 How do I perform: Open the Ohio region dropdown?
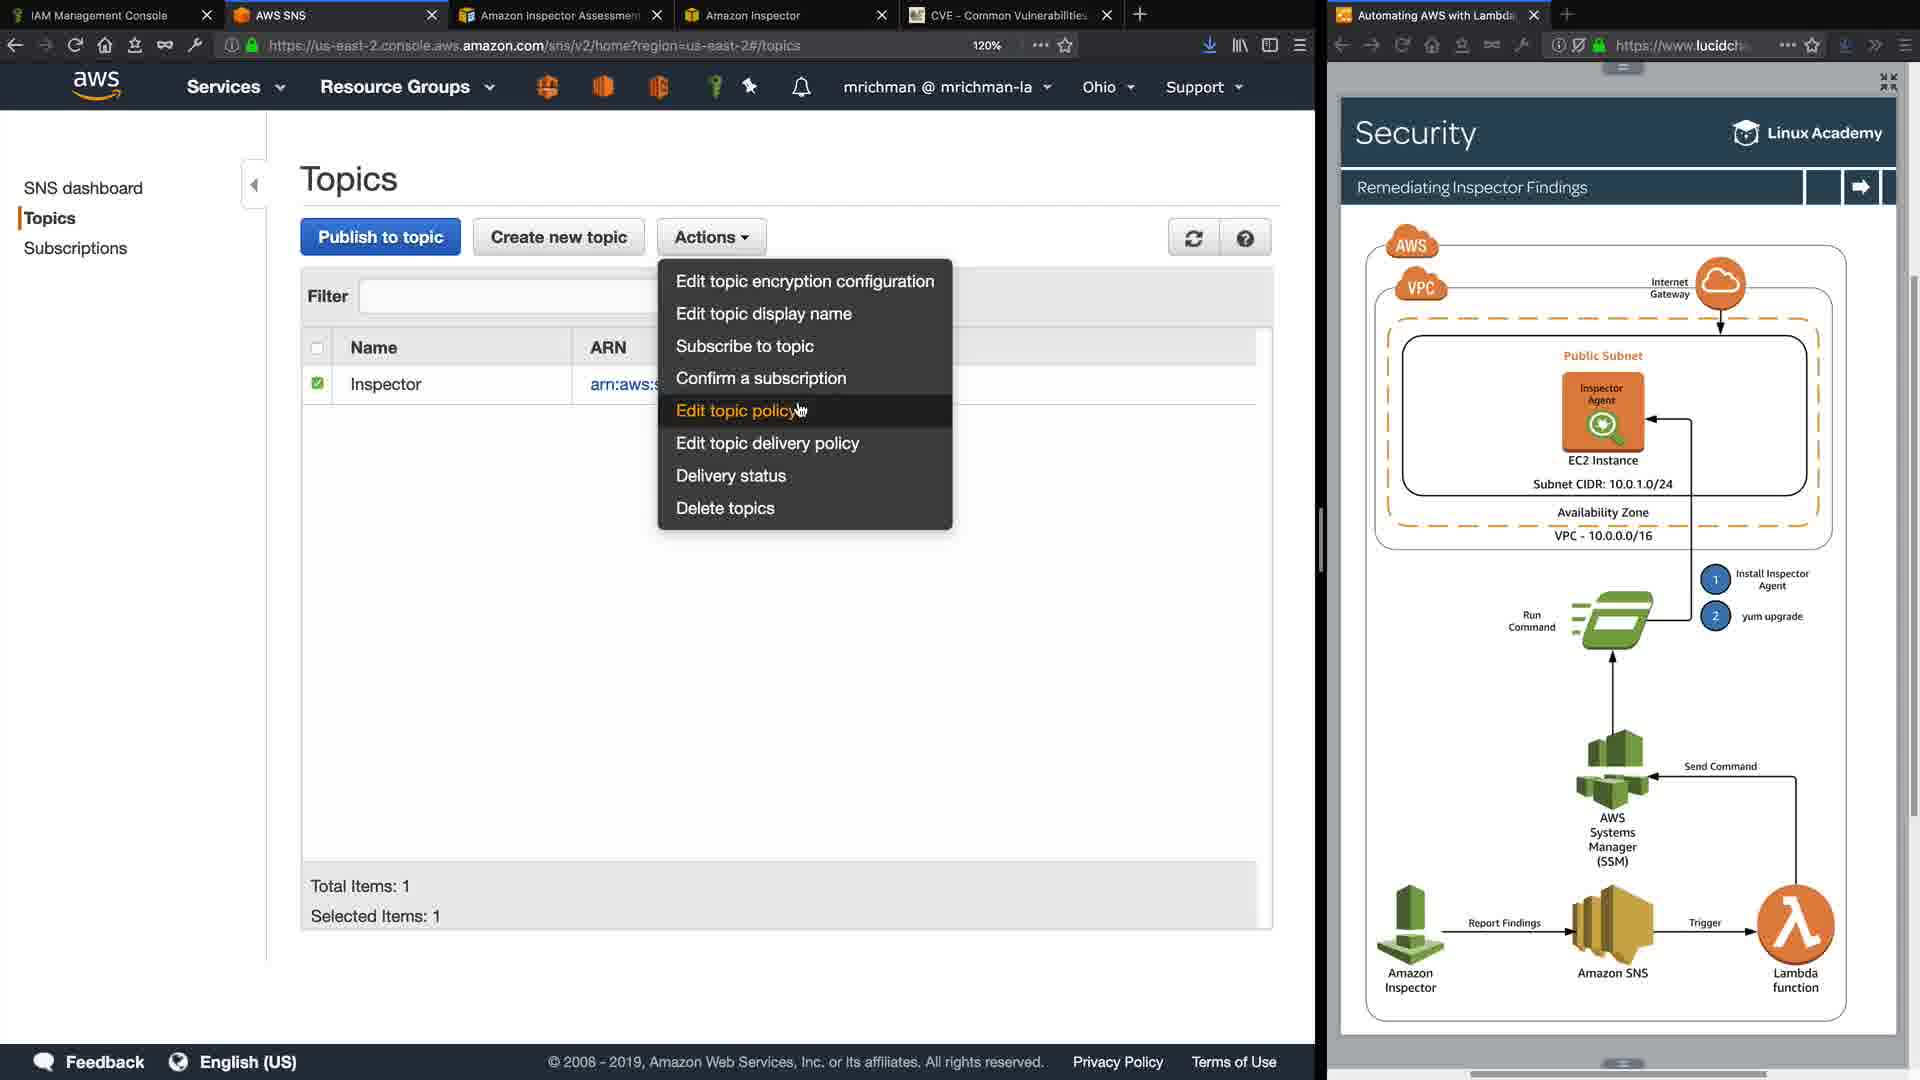[1108, 87]
